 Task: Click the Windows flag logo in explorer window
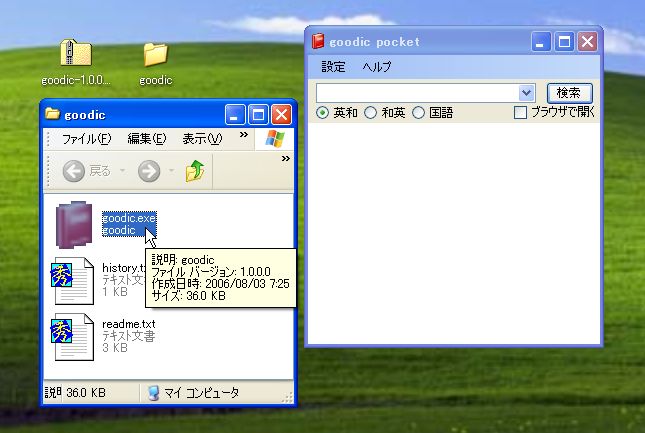click(275, 139)
